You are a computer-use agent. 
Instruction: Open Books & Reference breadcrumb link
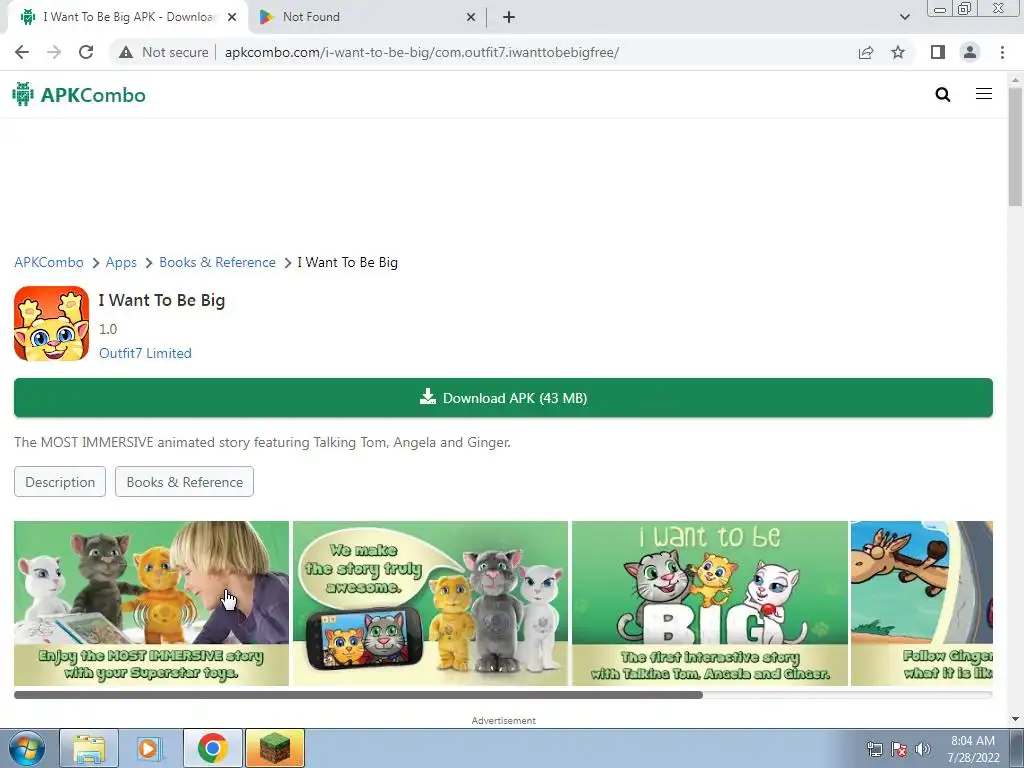pos(217,263)
